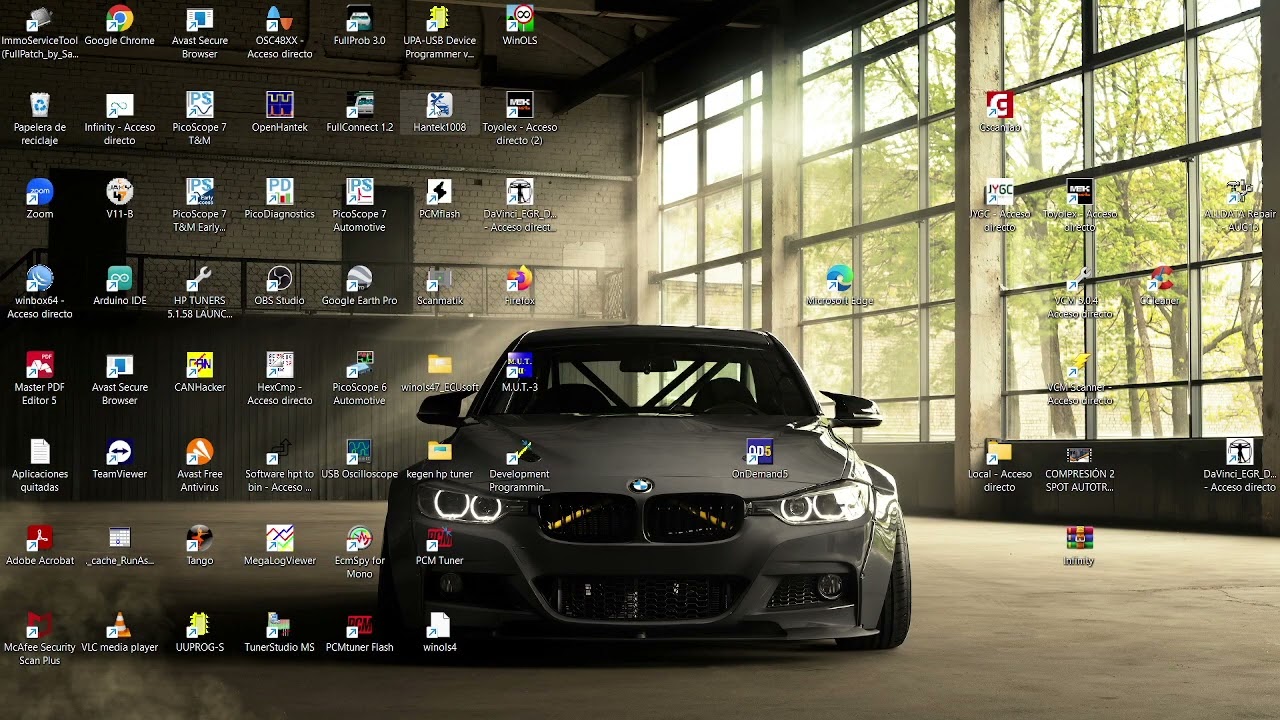Click the winols4 file icon
The height and width of the screenshot is (720, 1280).
(440, 625)
